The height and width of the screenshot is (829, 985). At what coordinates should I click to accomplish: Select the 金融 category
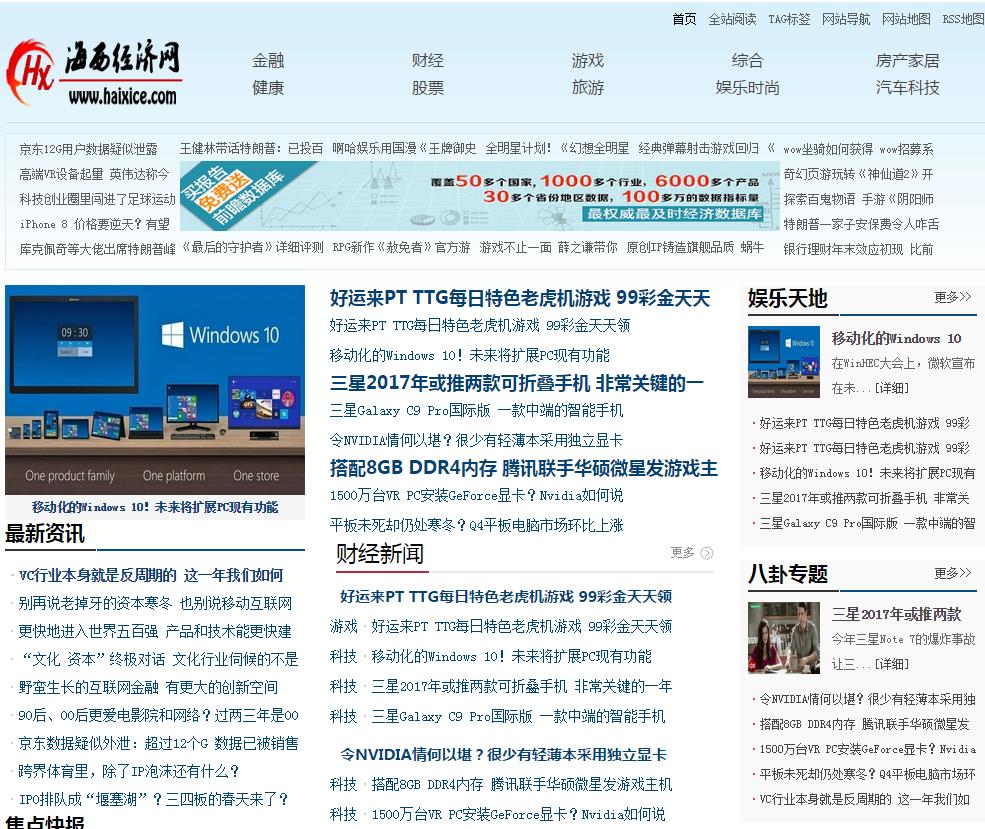[x=268, y=60]
